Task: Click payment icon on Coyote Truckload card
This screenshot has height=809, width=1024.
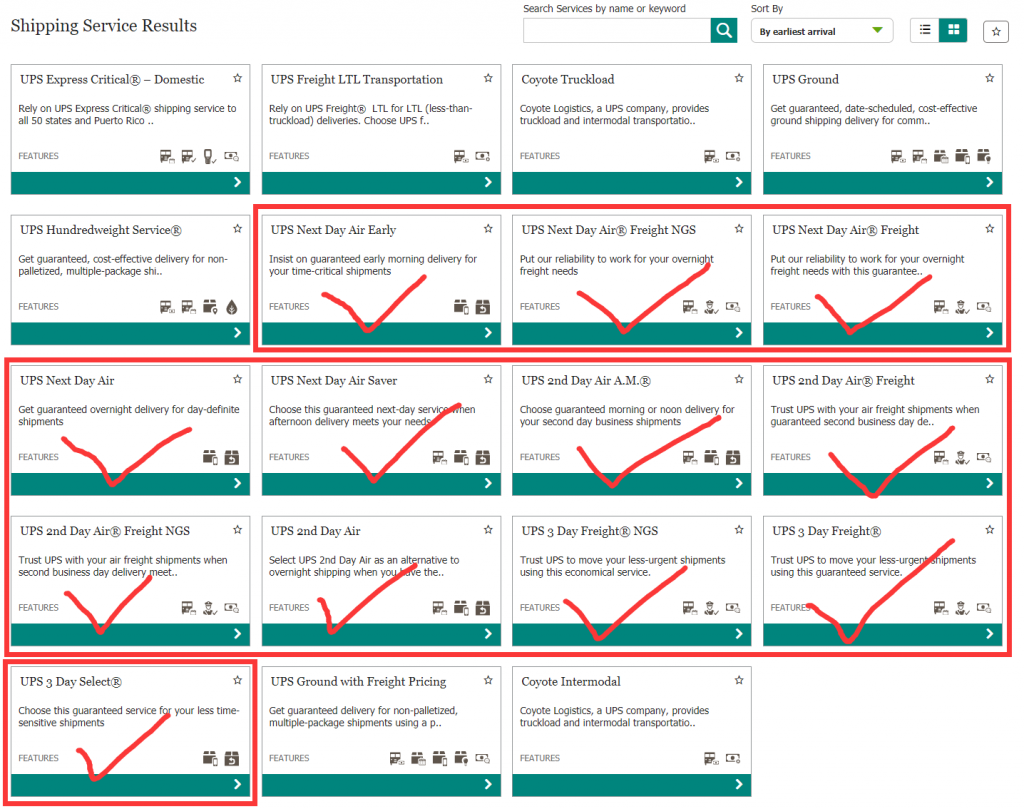Action: tap(733, 156)
